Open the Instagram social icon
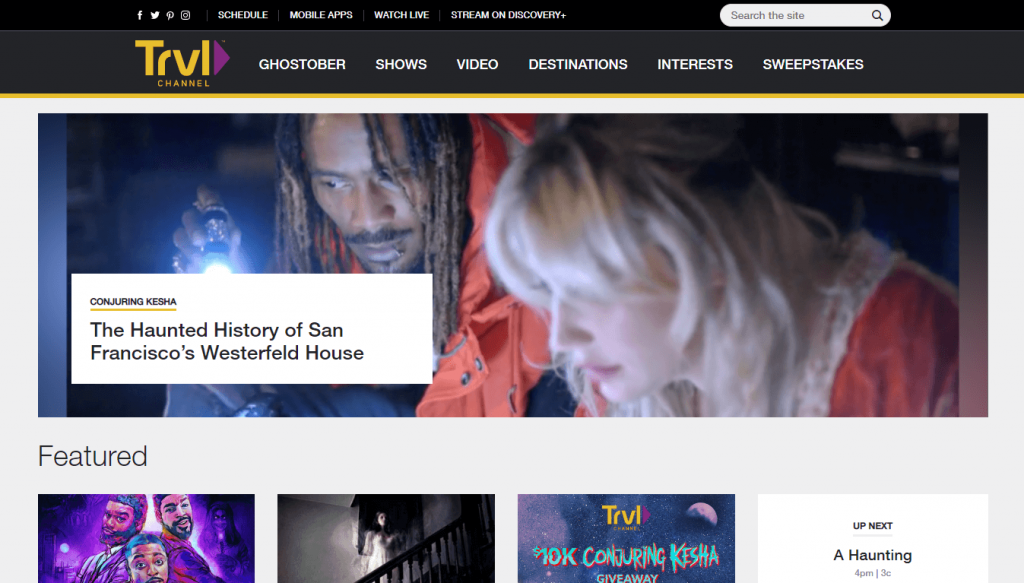1024x583 pixels. (x=185, y=15)
